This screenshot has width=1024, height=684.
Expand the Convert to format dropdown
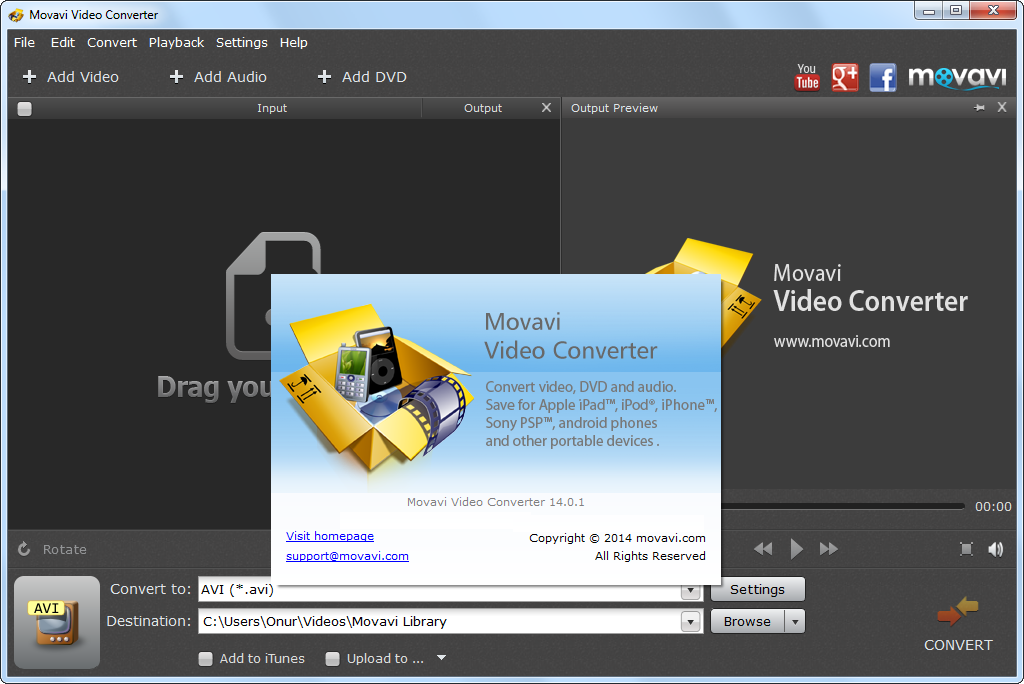(x=690, y=590)
